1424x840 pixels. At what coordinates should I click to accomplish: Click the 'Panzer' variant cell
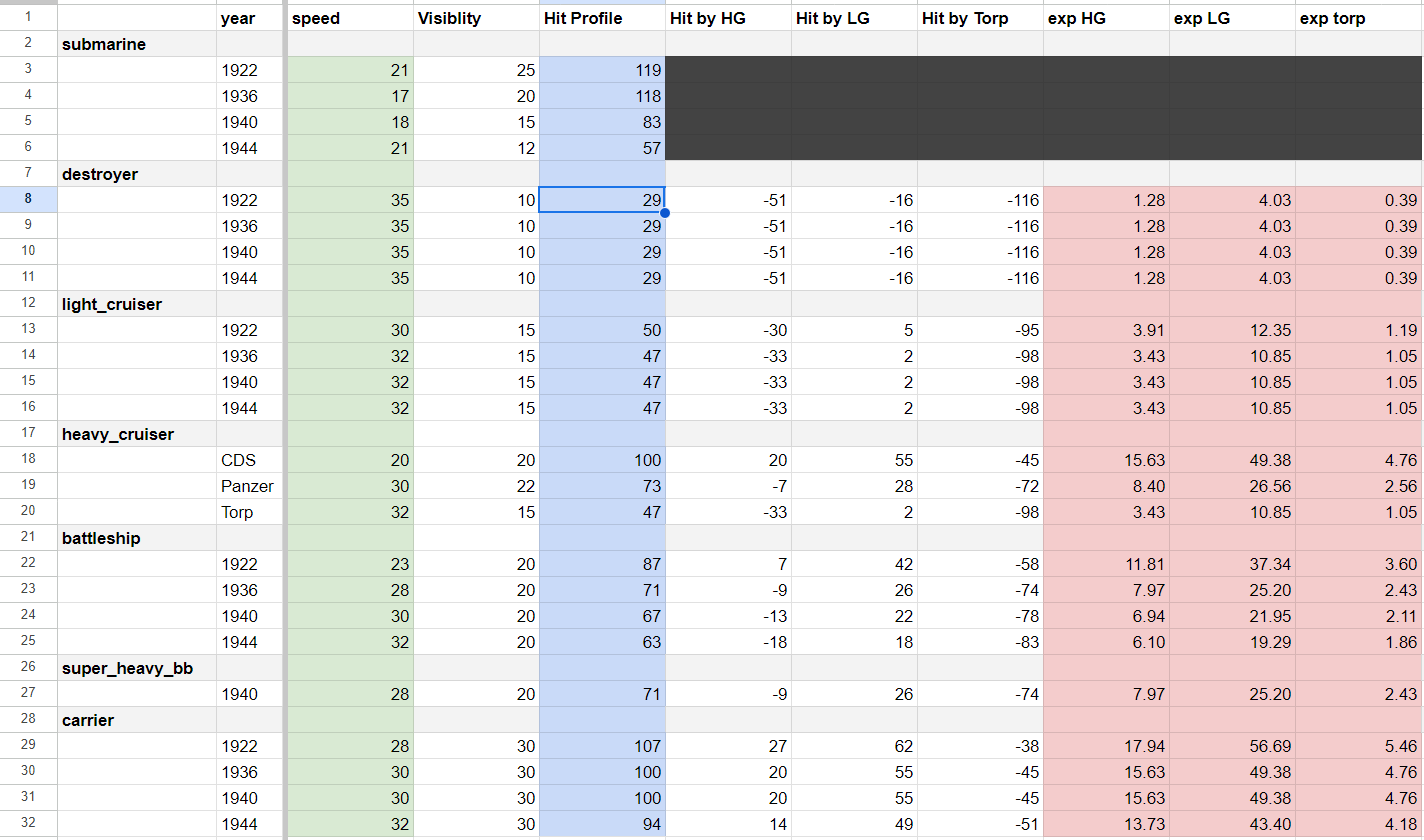[250, 486]
